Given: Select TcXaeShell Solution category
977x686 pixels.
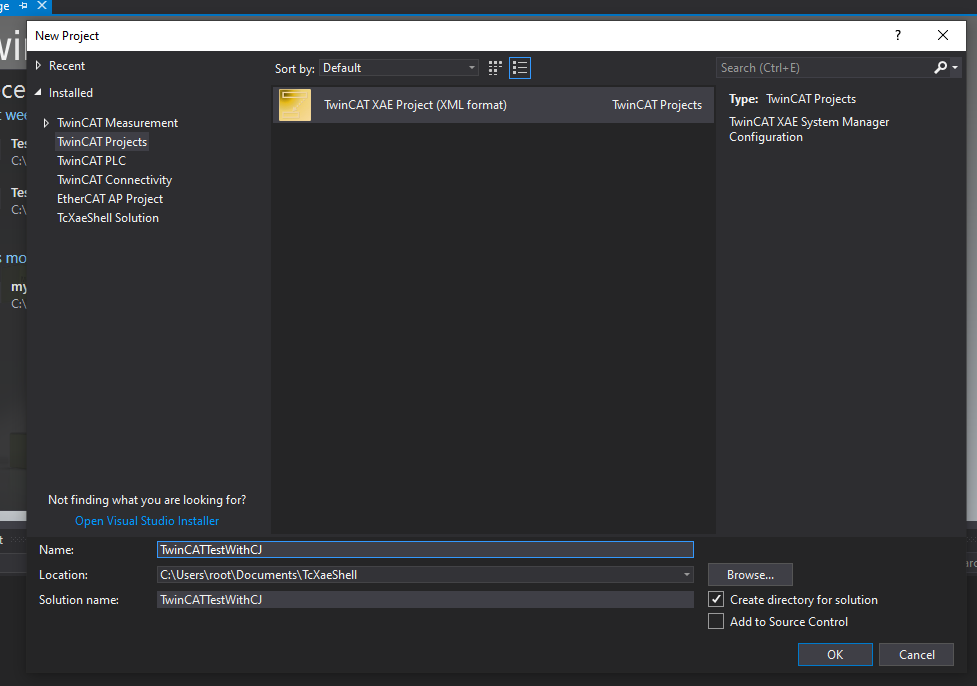Looking at the screenshot, I should pyautogui.click(x=108, y=218).
